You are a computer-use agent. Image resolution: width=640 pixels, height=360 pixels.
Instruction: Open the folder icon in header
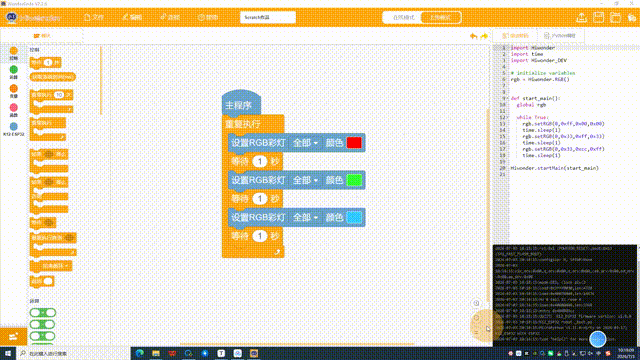615,18
